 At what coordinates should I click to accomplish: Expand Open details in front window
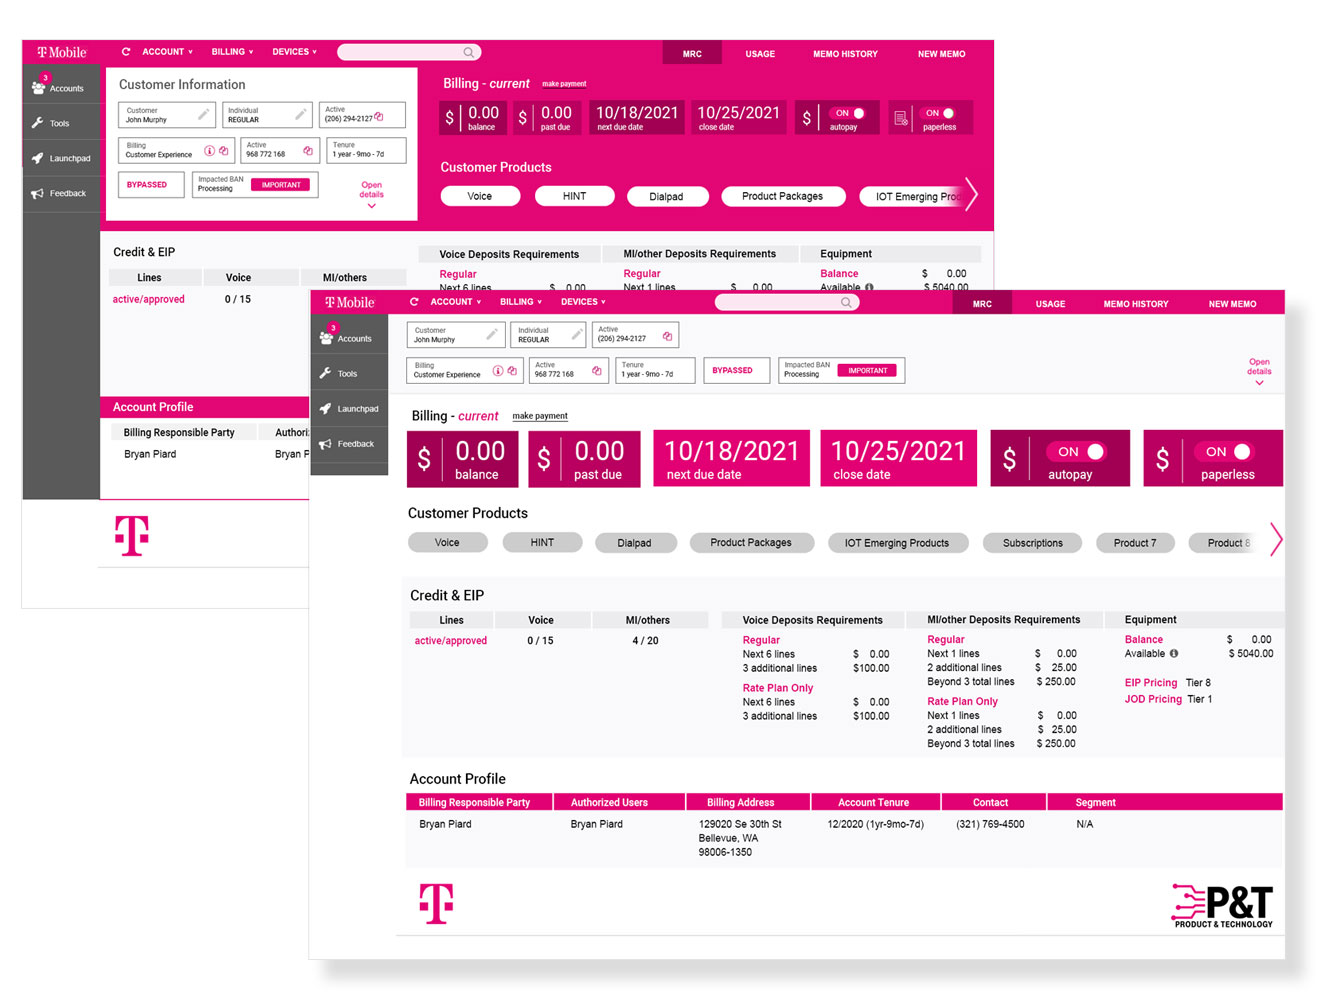tap(1259, 371)
